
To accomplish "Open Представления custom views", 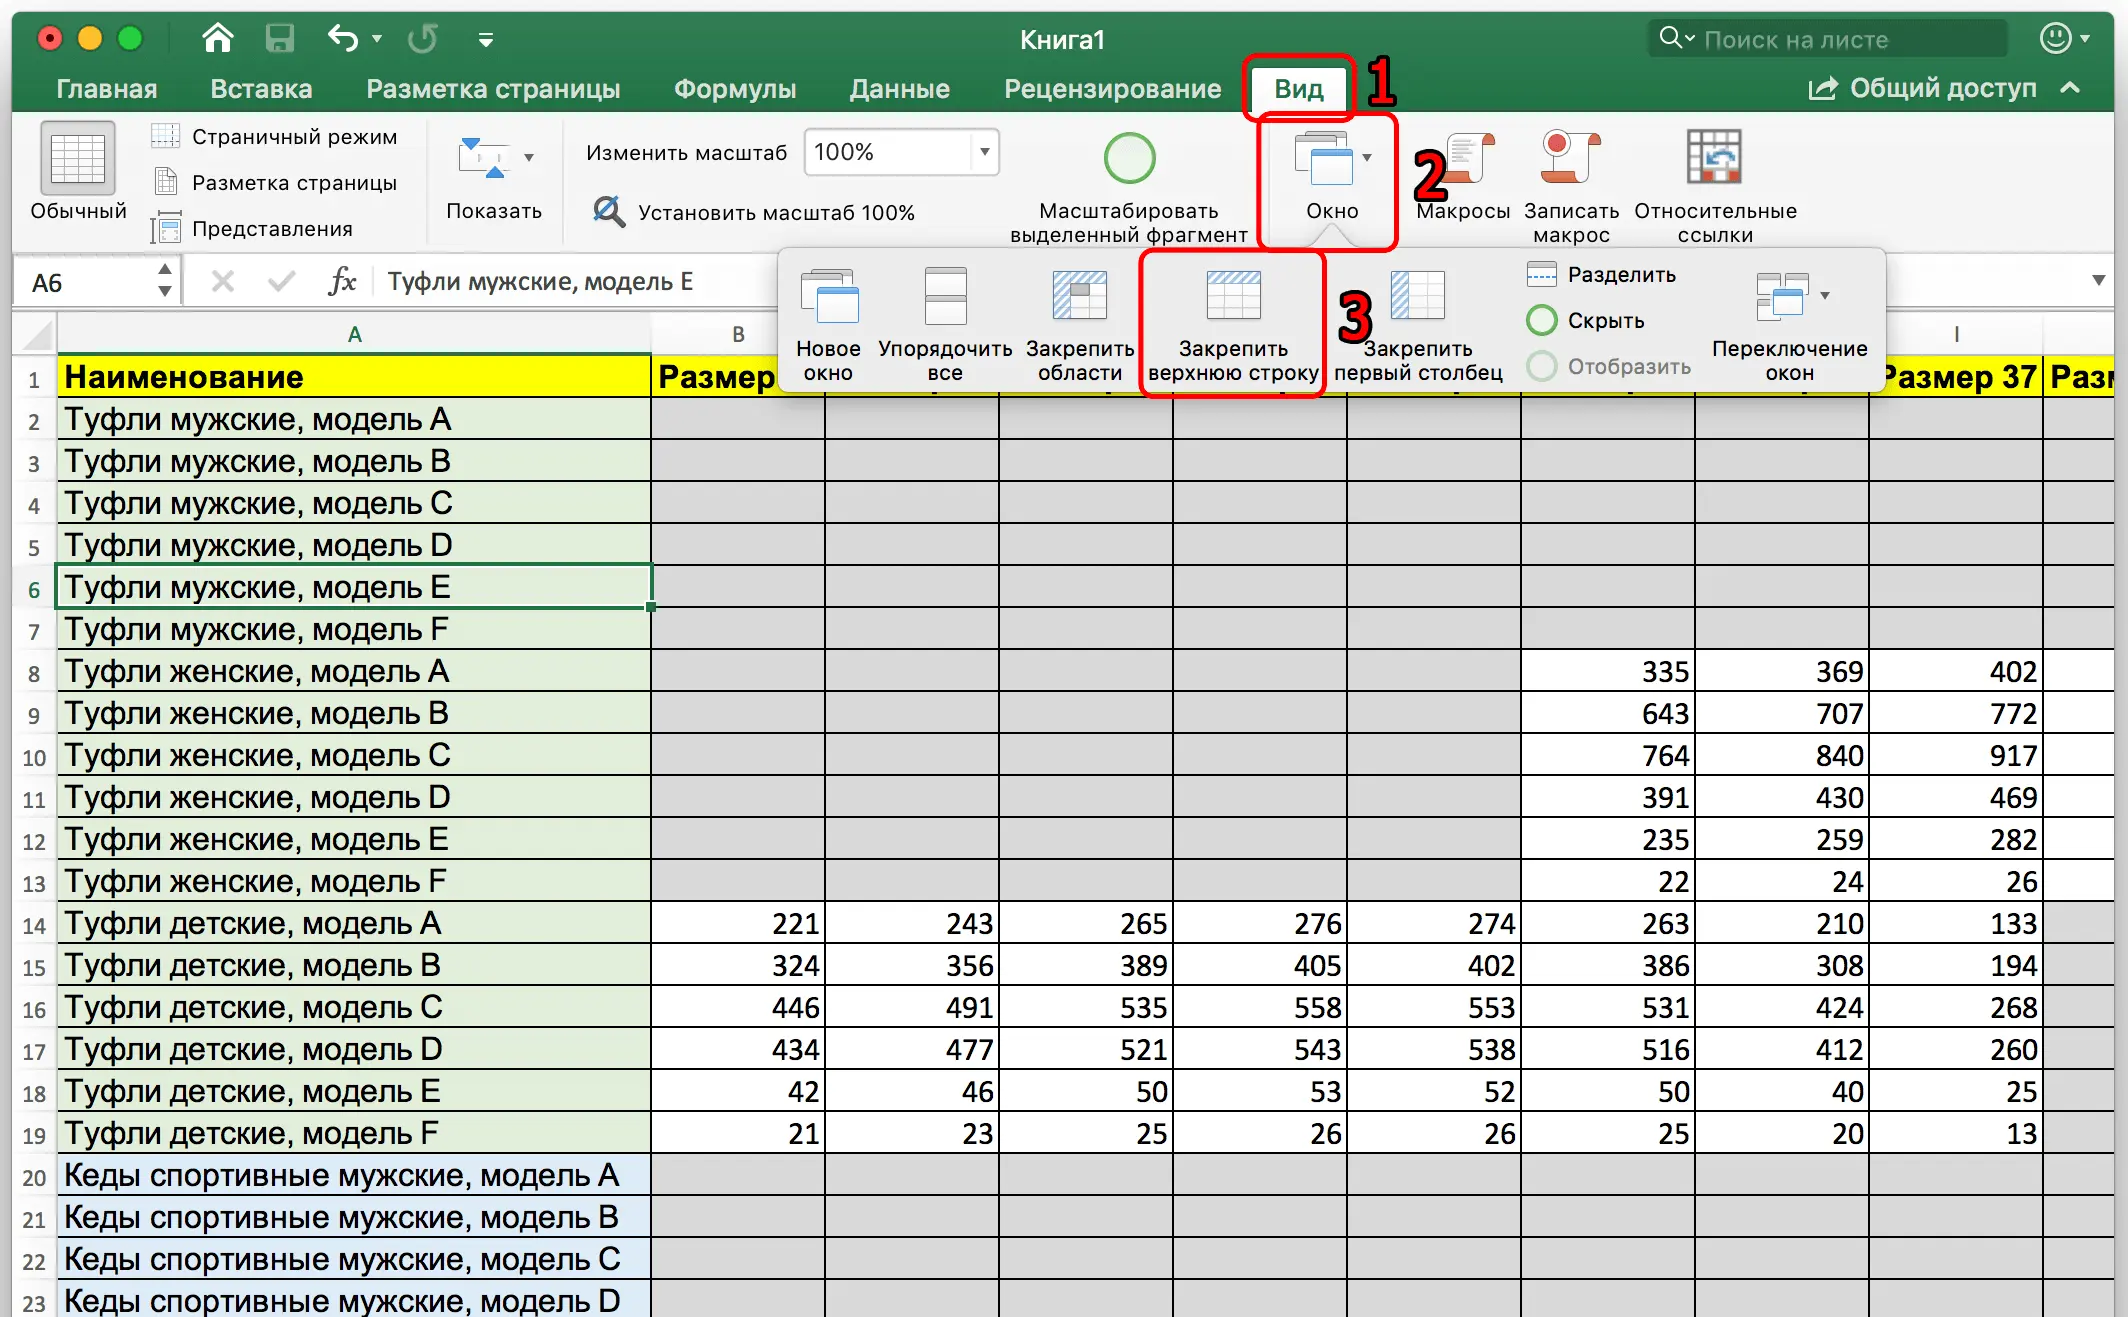I will point(252,228).
